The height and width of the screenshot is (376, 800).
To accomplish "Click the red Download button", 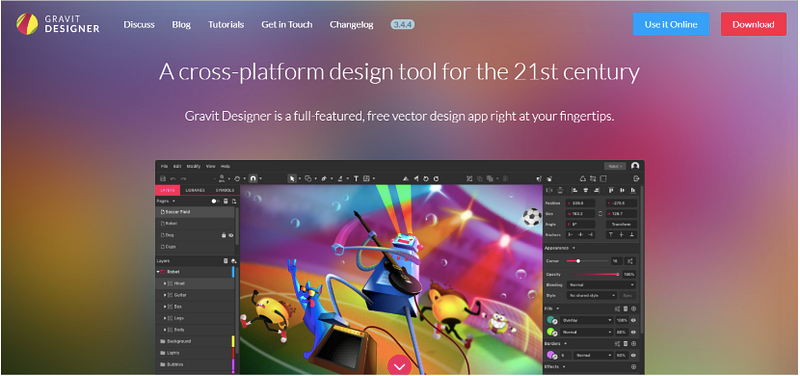I will click(754, 24).
